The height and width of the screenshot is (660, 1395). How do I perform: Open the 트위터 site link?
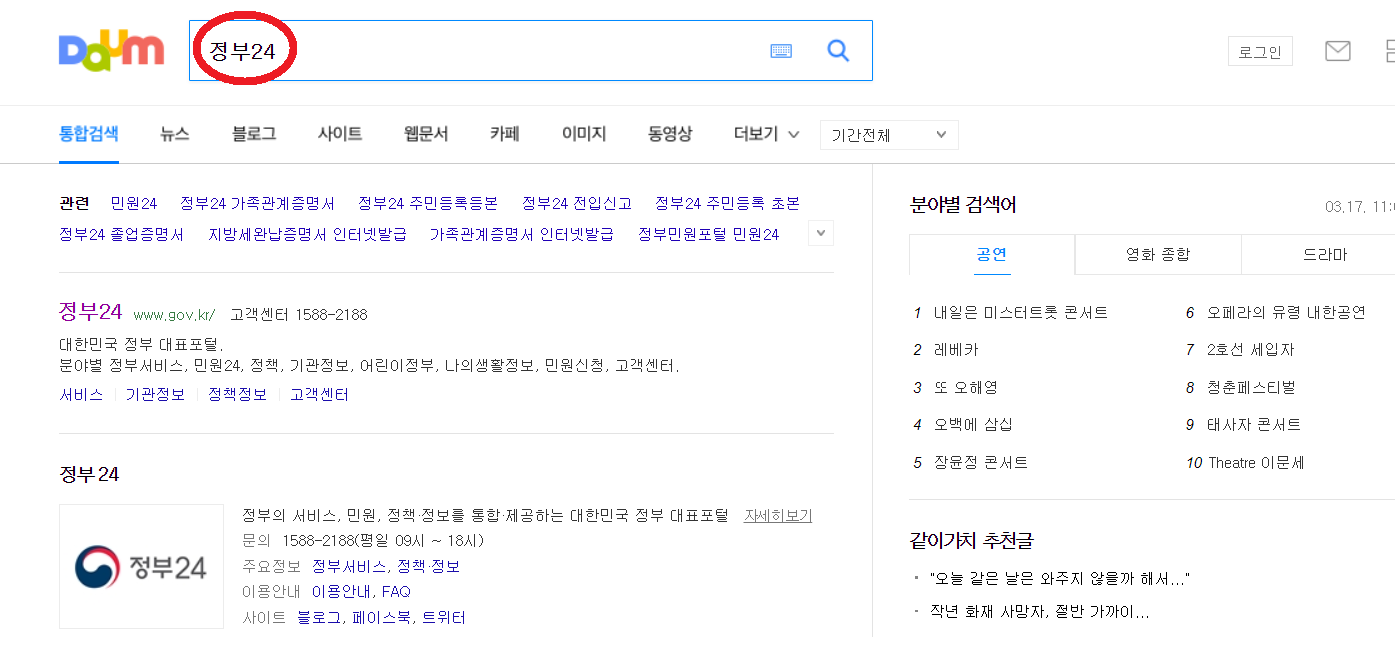click(443, 617)
